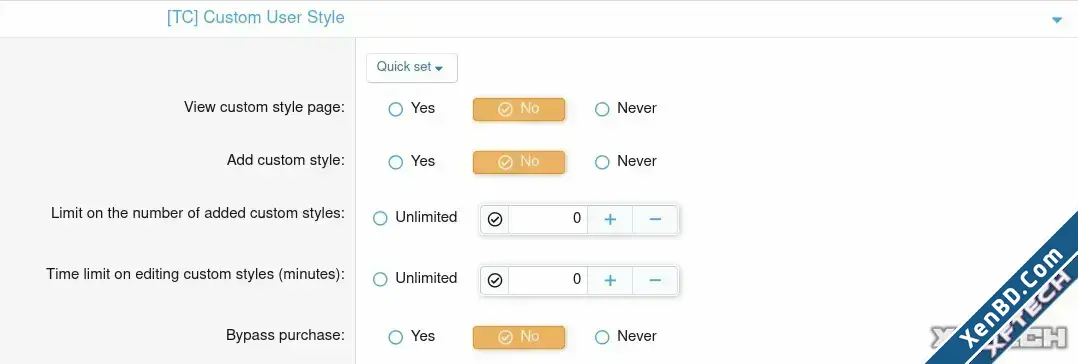The height and width of the screenshot is (364, 1078).
Task: Click minus icon for custom styles limit
Action: click(655, 220)
